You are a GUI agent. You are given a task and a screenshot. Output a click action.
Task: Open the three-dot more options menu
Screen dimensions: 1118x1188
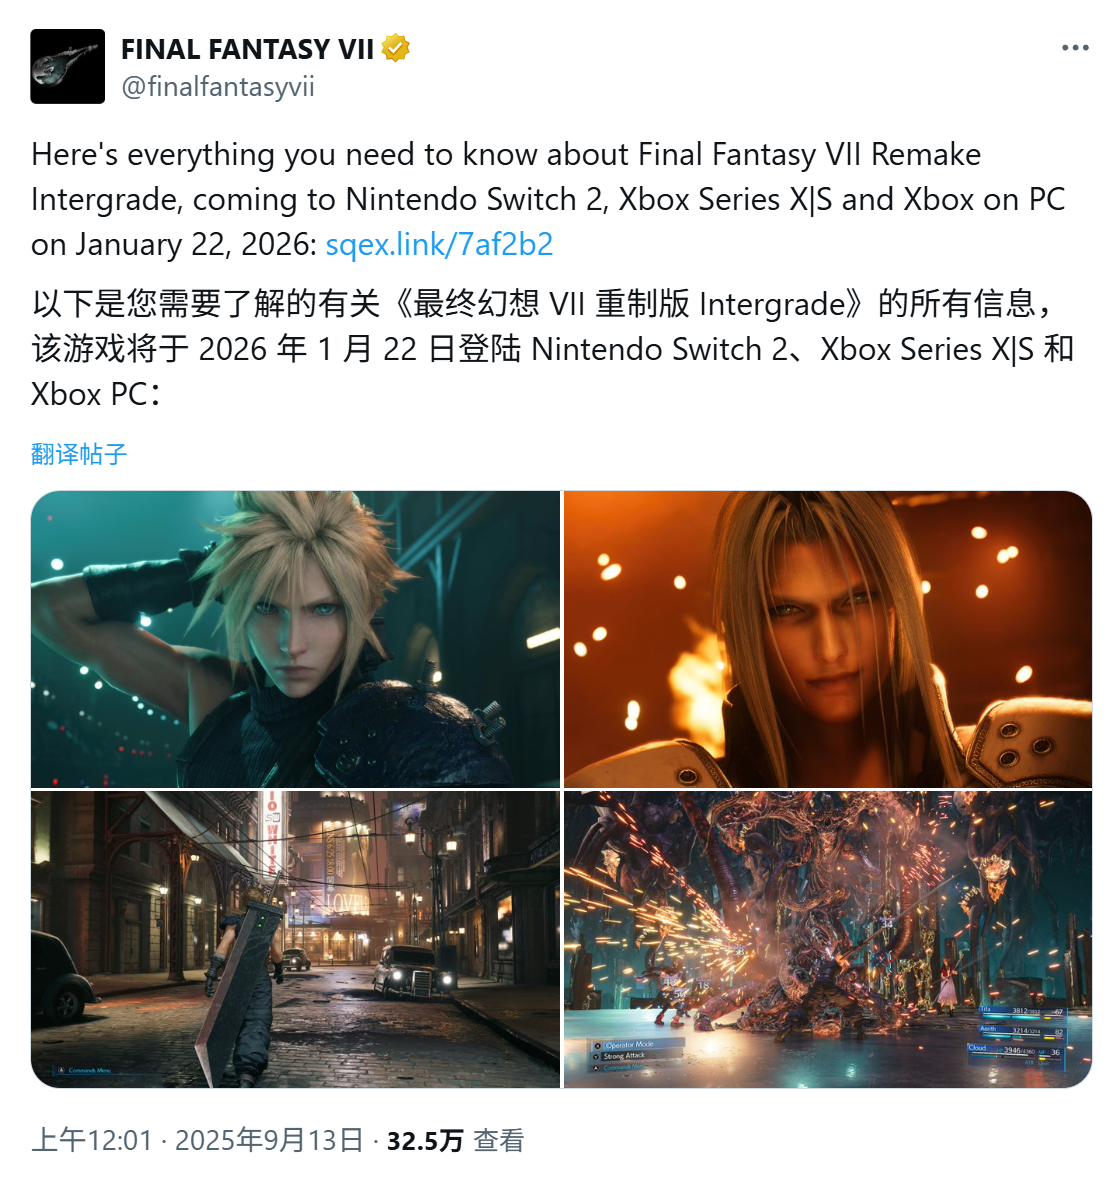pos(1075,48)
